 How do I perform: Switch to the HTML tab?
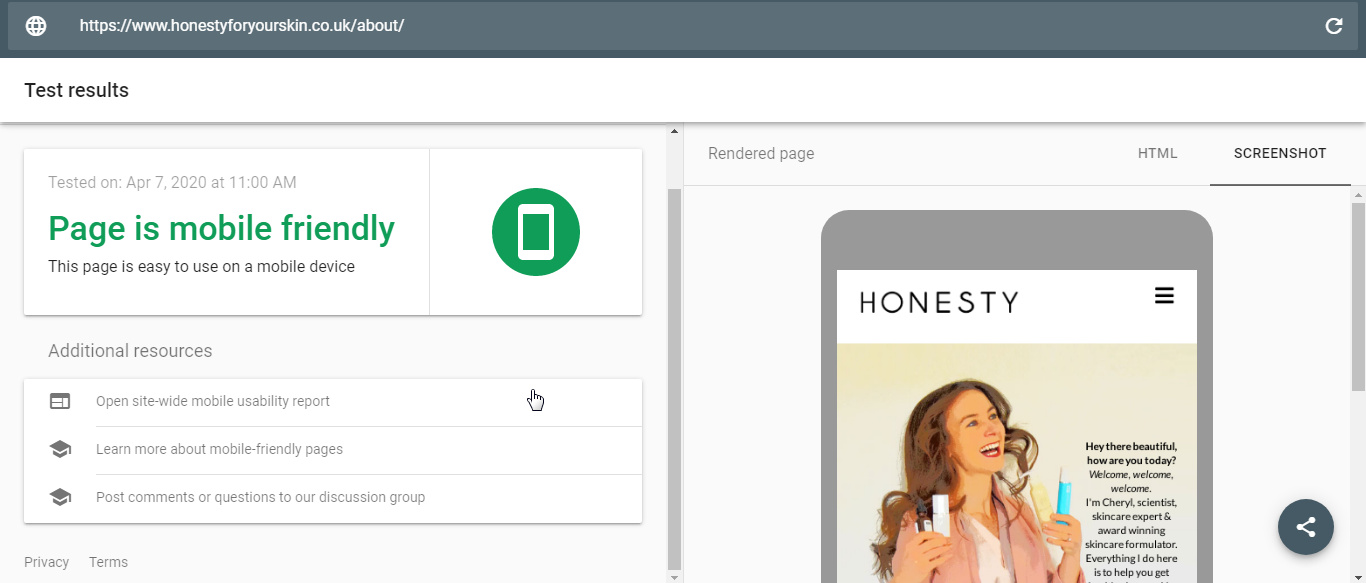(1158, 154)
